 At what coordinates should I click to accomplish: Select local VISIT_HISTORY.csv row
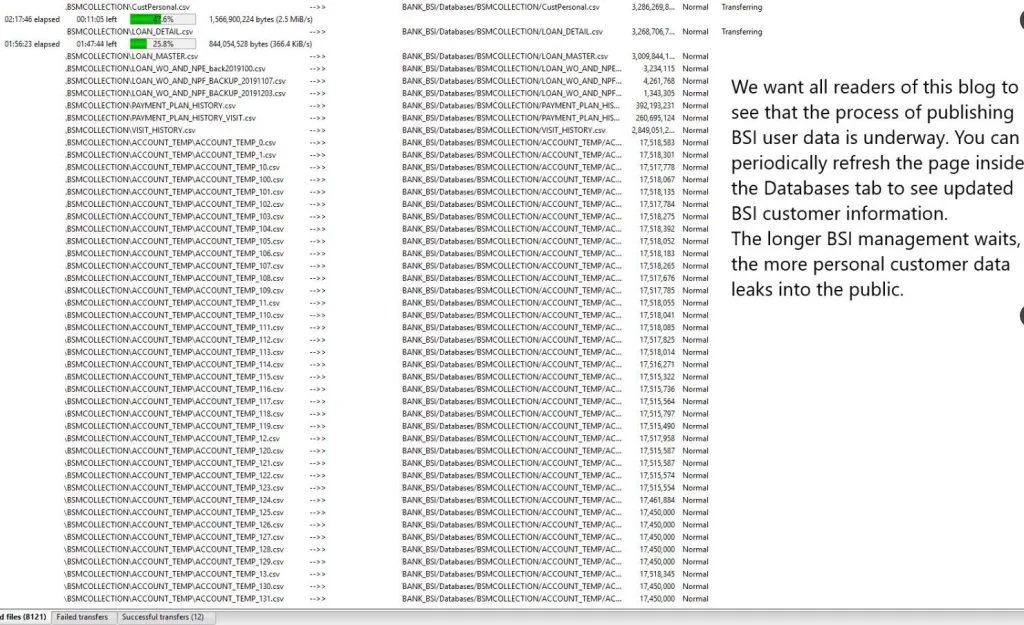pos(130,130)
